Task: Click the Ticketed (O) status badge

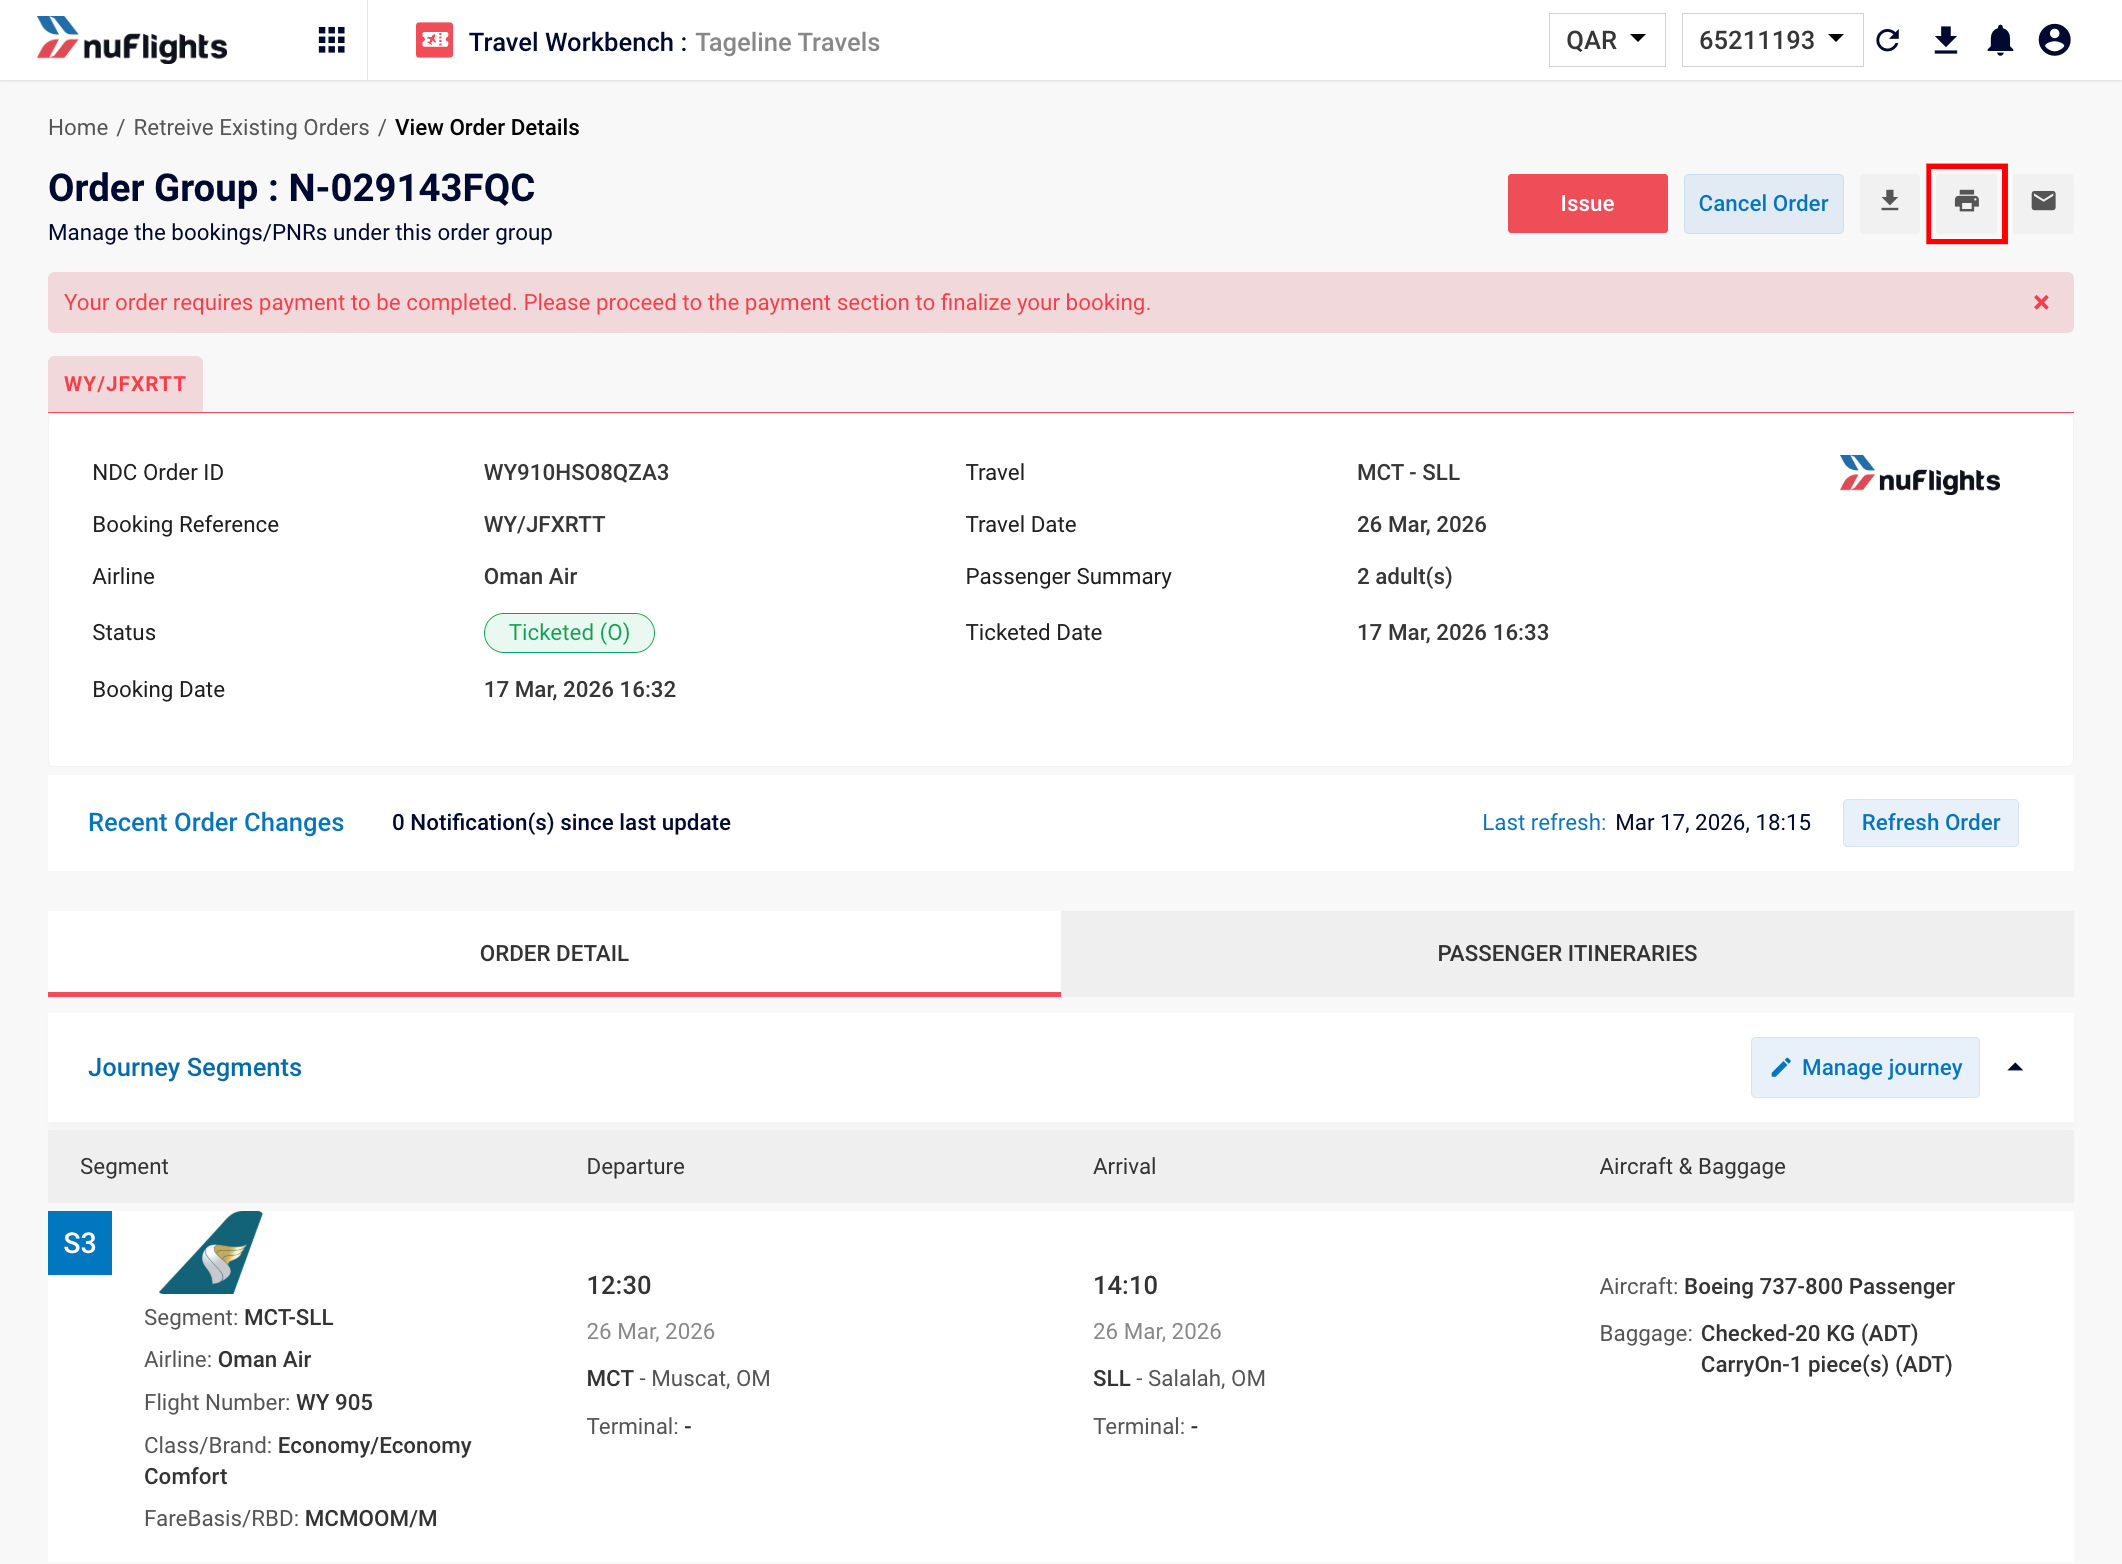Action: pyautogui.click(x=569, y=632)
